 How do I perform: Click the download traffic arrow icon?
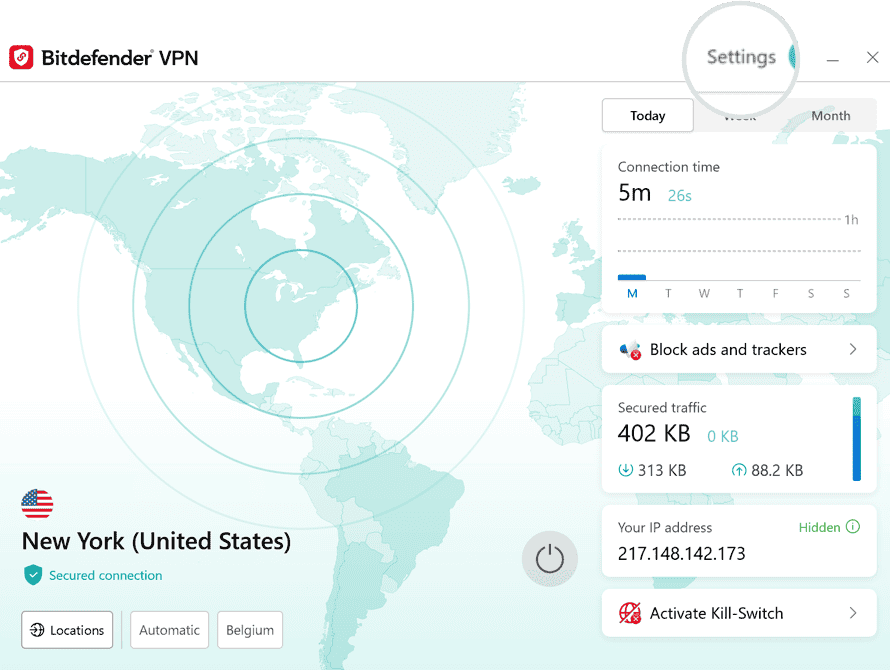coord(625,470)
